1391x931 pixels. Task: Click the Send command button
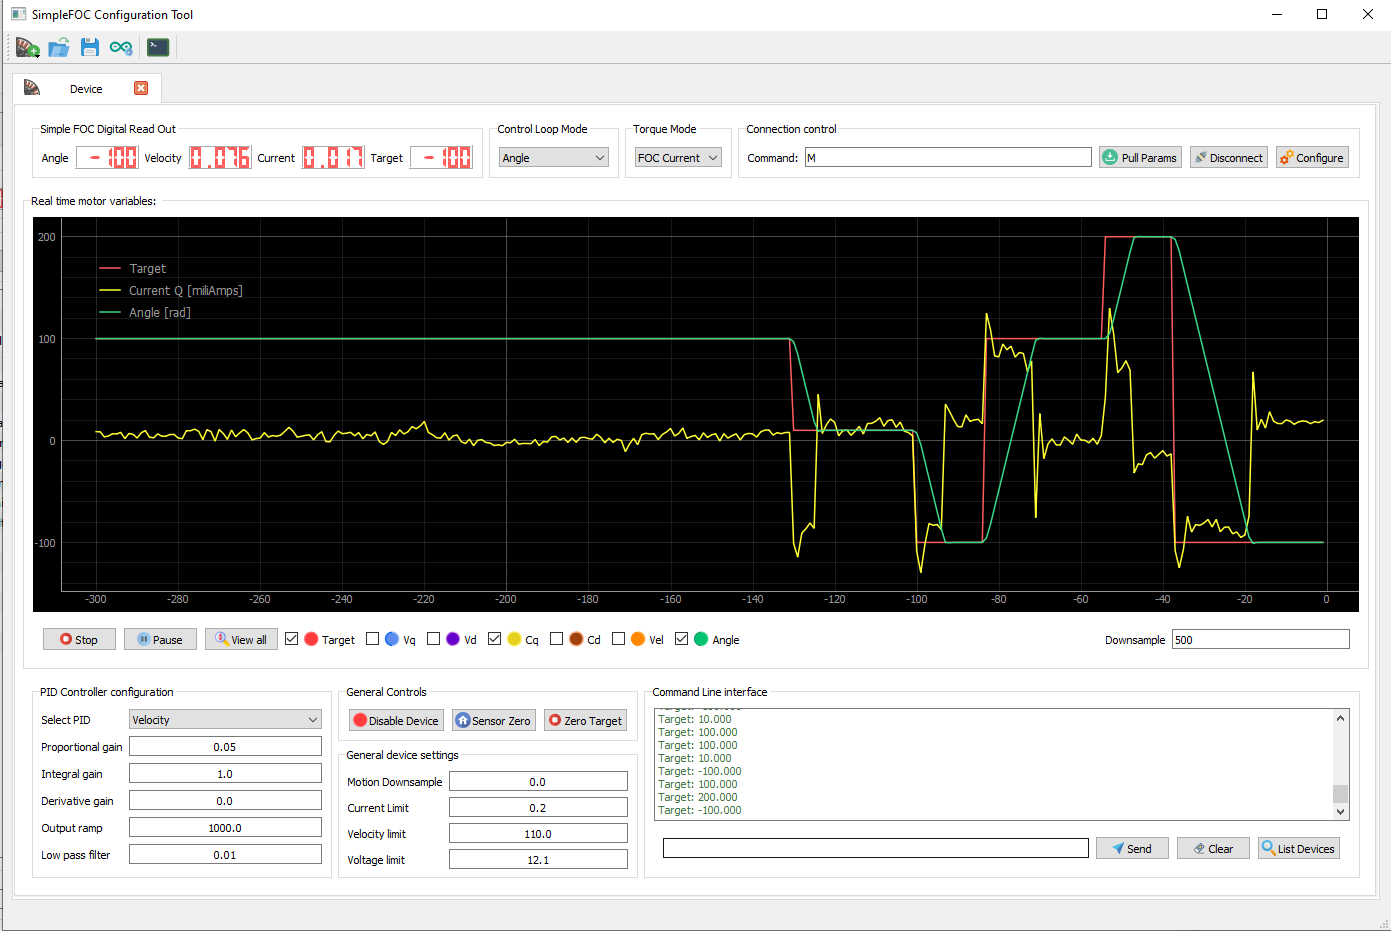click(x=1132, y=848)
